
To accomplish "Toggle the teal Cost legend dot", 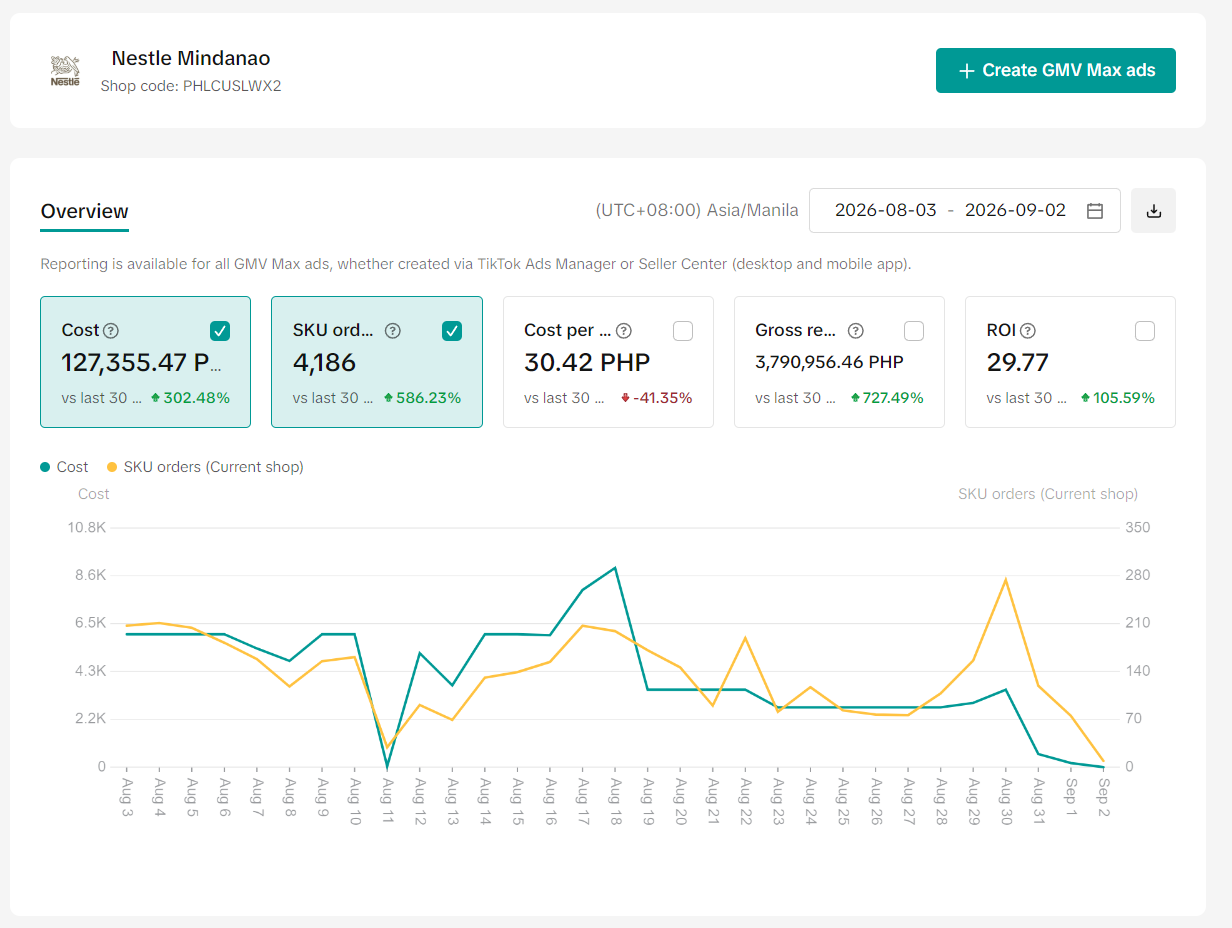I will (45, 467).
